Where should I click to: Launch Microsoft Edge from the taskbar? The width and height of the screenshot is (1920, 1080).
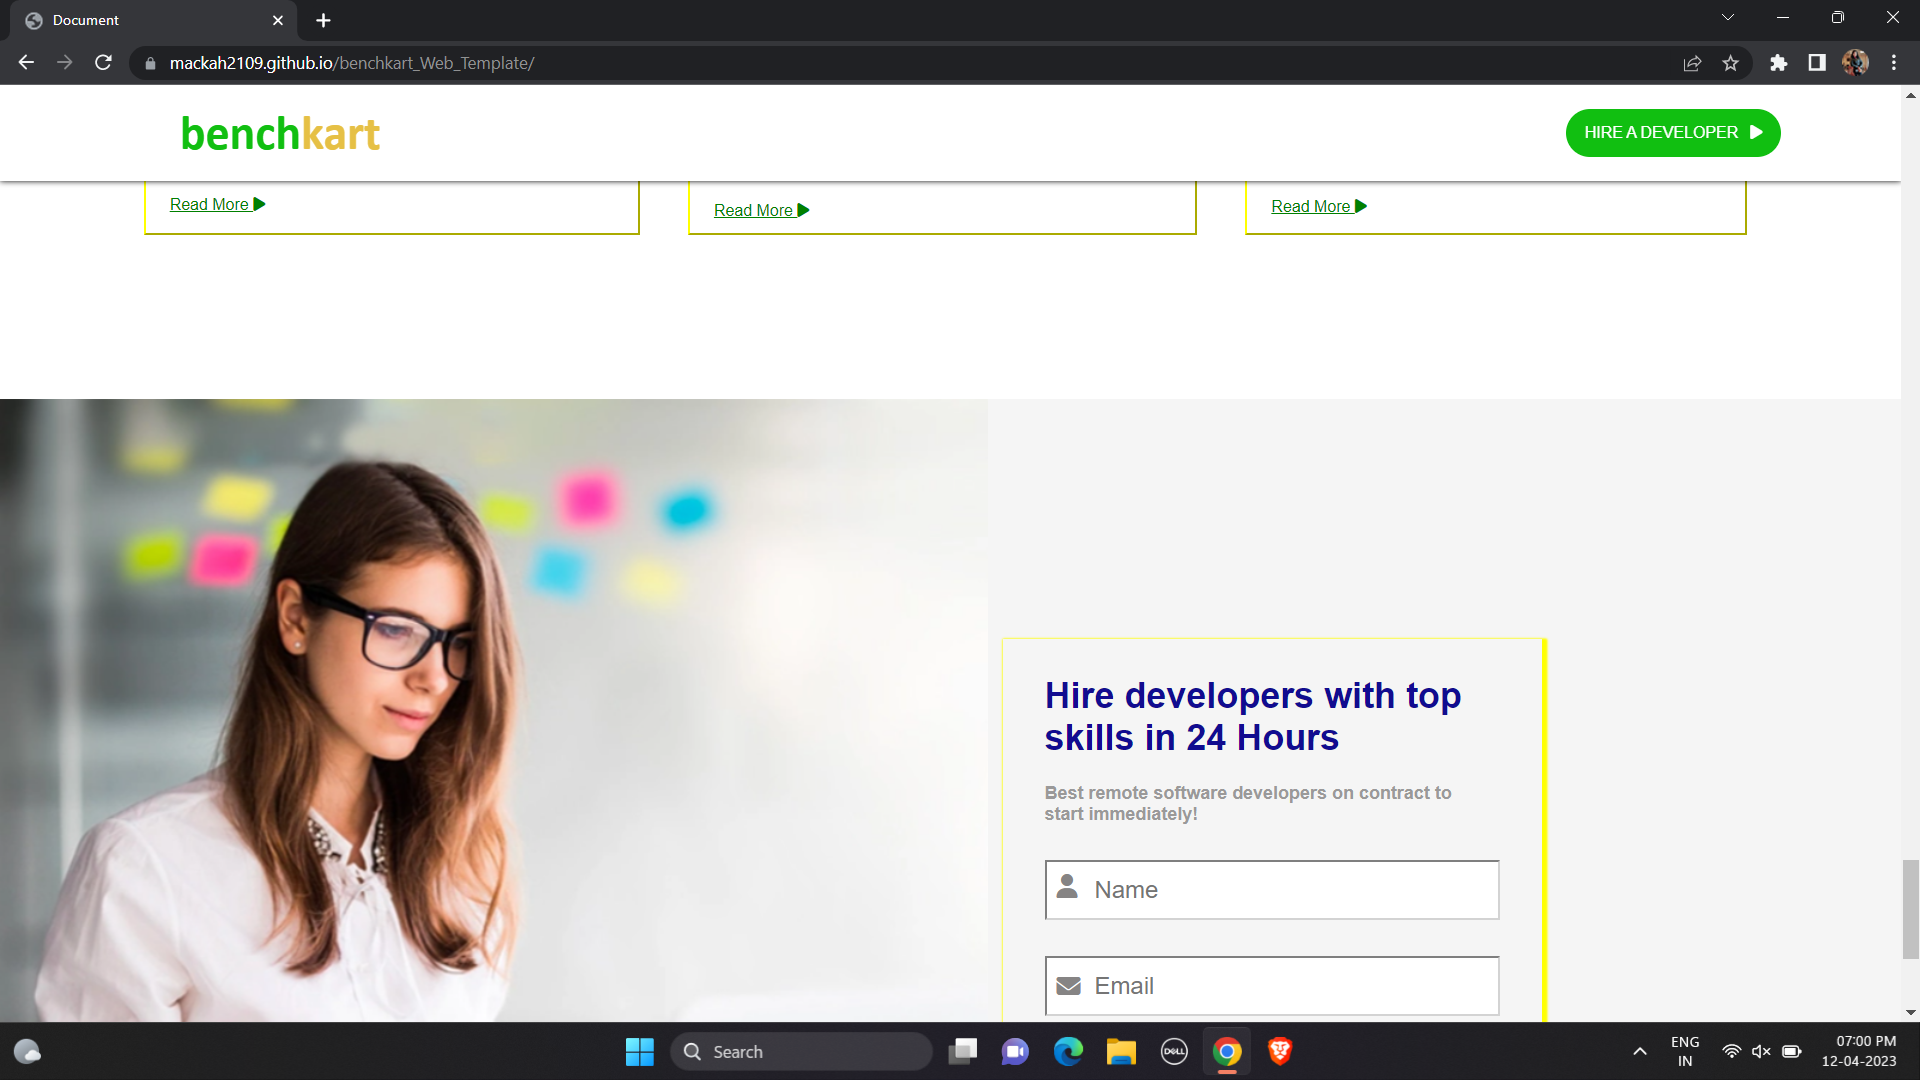pos(1069,1051)
